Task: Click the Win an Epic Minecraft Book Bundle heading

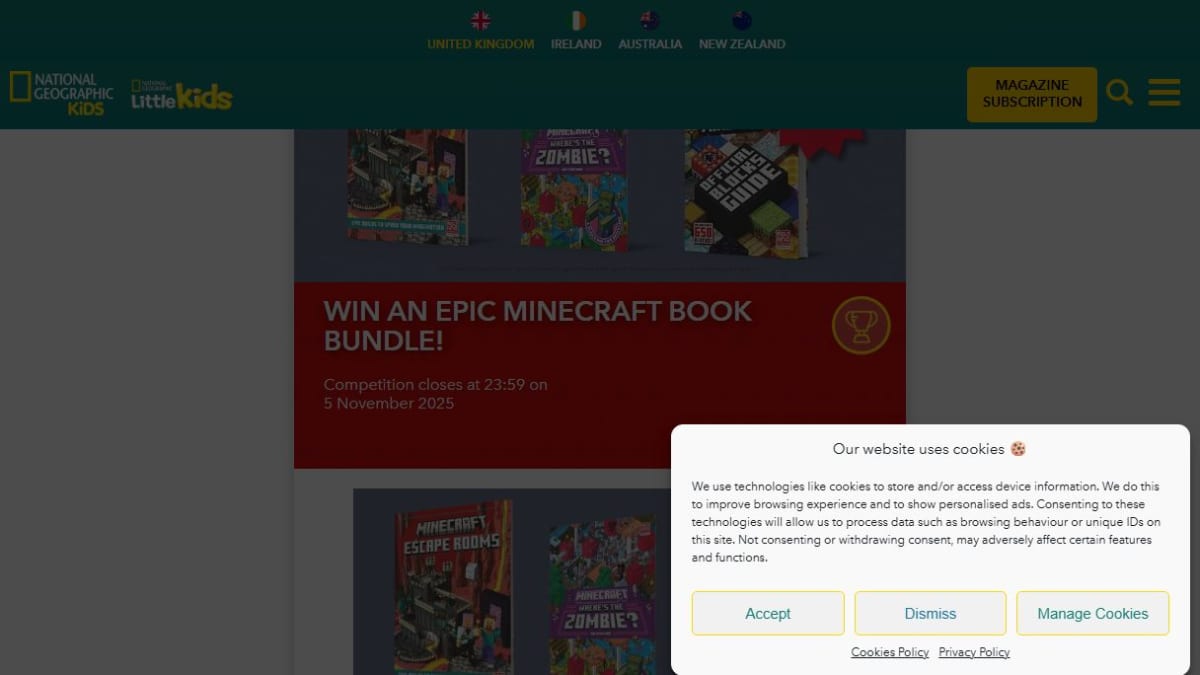Action: 538,325
